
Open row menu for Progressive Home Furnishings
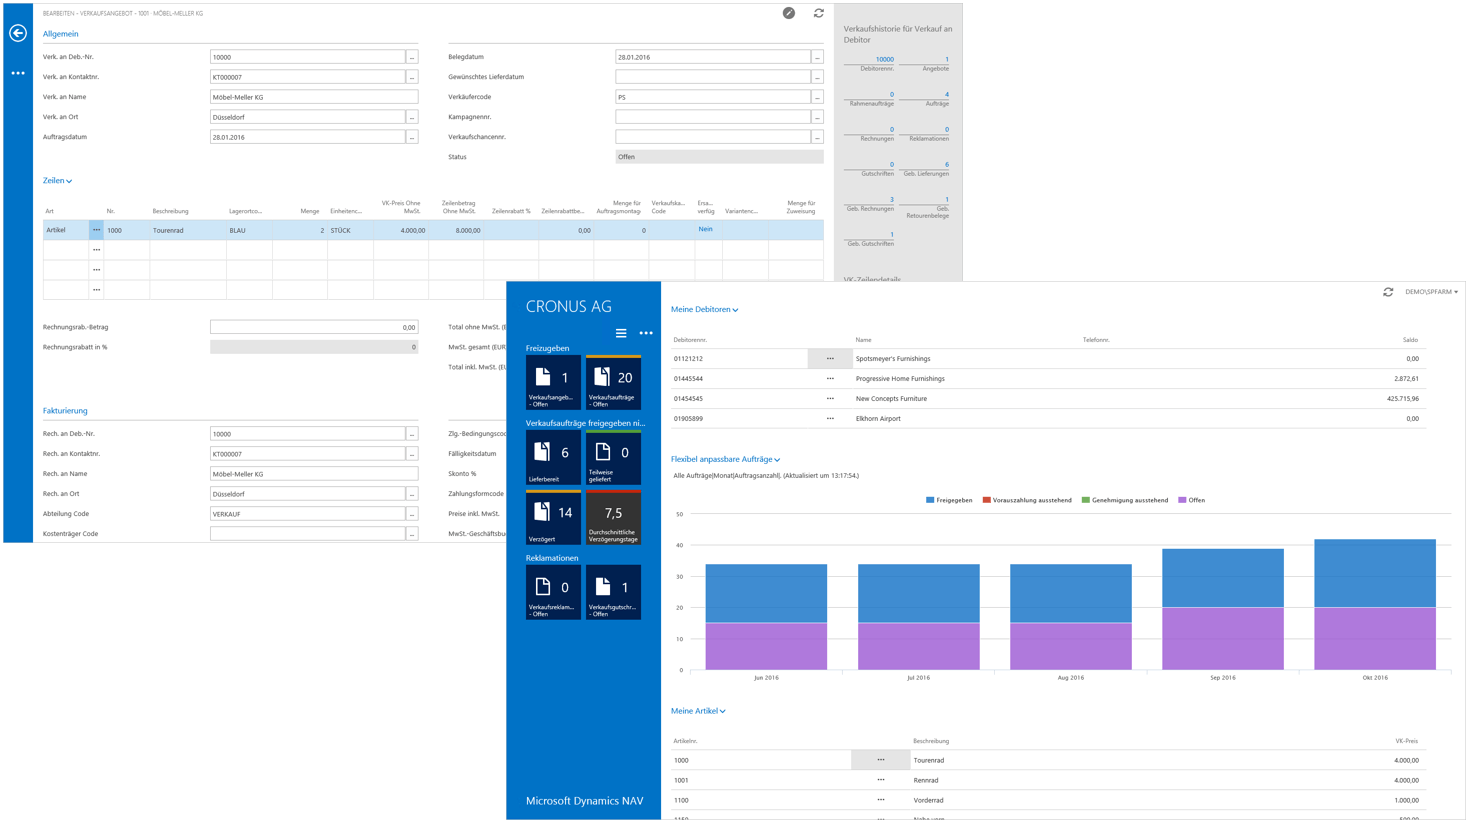coord(830,378)
